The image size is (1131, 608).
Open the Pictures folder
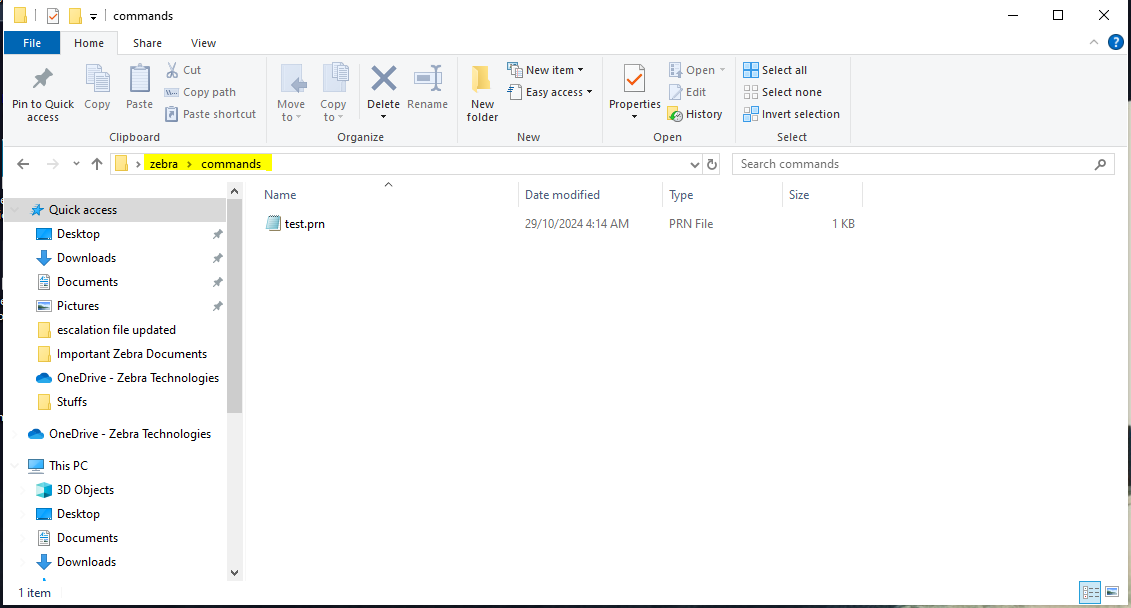click(78, 306)
